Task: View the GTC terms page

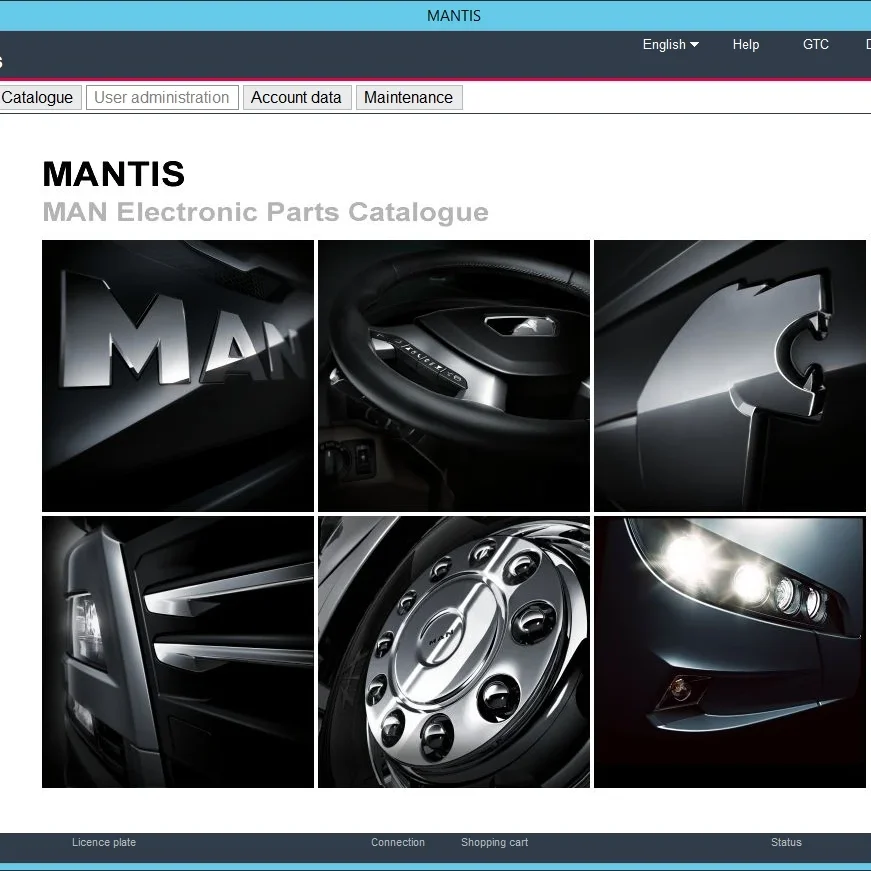Action: pos(815,44)
